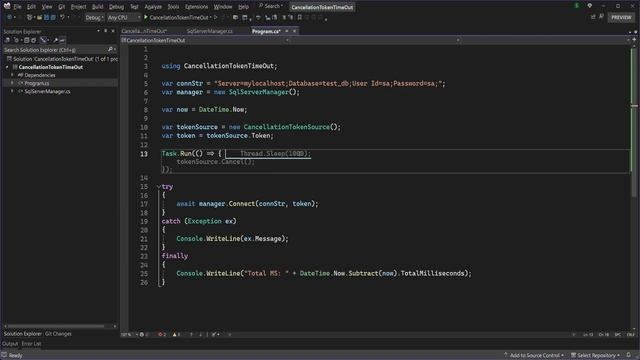This screenshot has width=640, height=360.
Task: Expand the SqlServerManager.cs node
Action: (12, 91)
